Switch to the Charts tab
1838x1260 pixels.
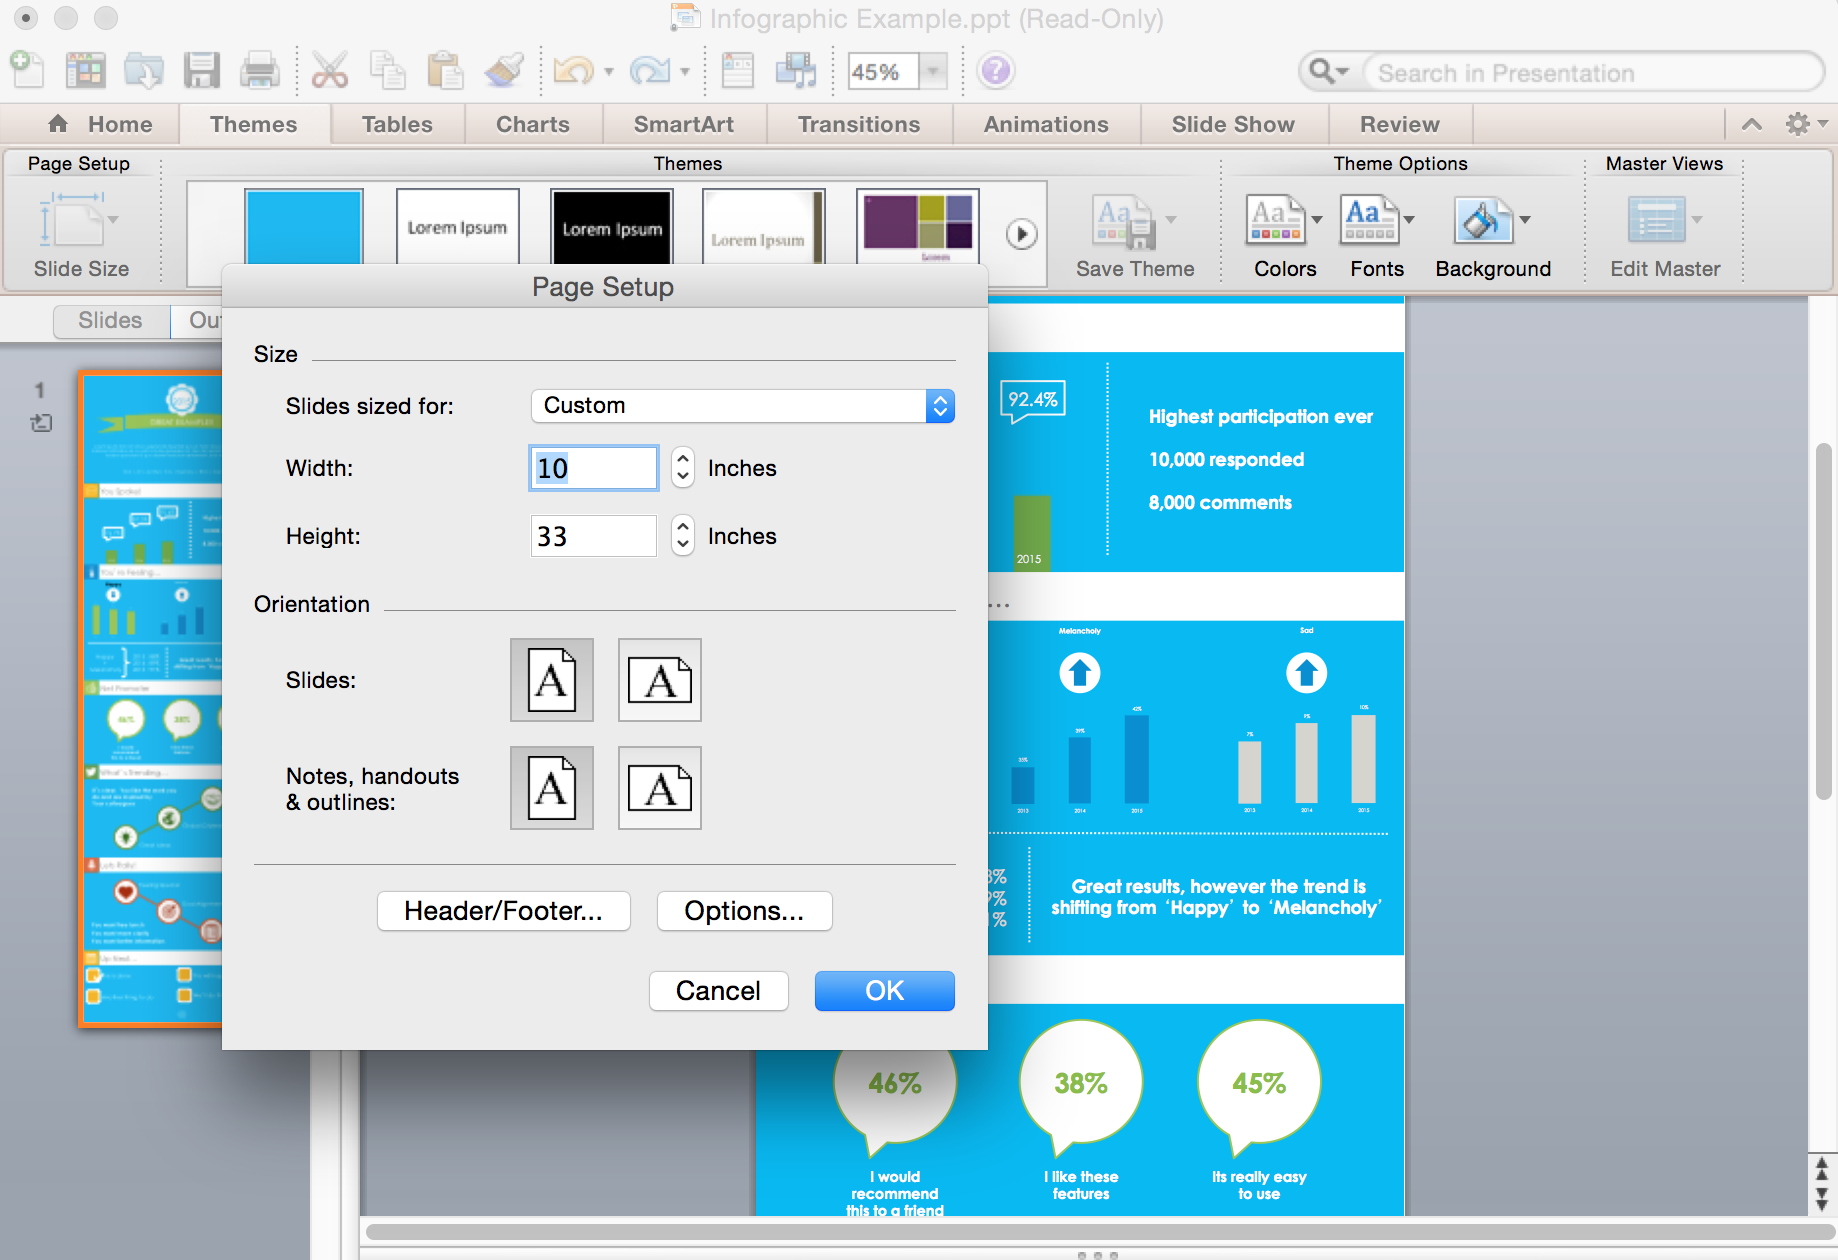click(x=533, y=124)
